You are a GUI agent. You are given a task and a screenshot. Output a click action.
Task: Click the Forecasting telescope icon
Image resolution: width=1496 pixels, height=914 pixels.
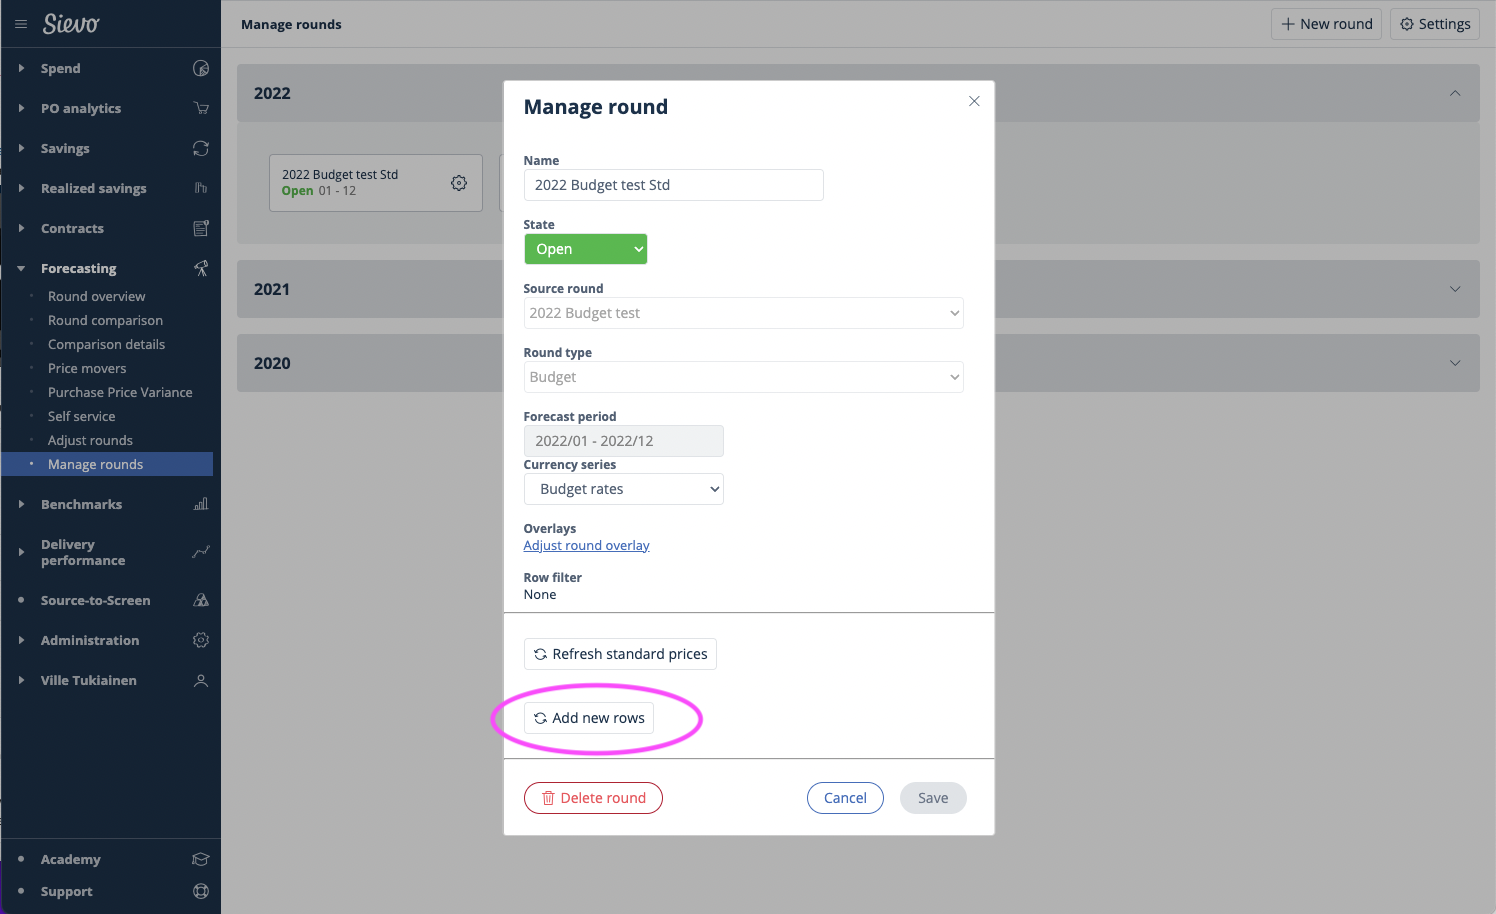click(x=201, y=268)
